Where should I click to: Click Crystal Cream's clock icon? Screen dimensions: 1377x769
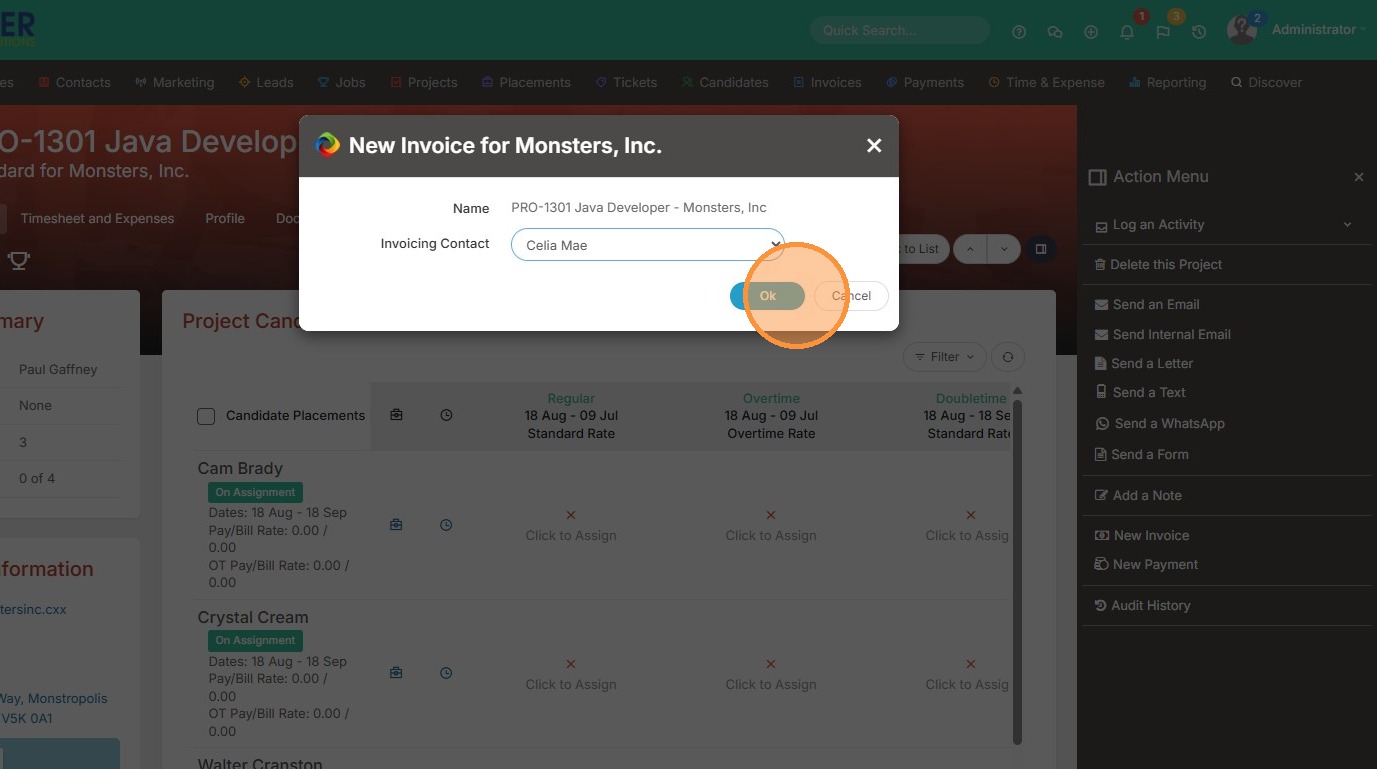(x=446, y=673)
